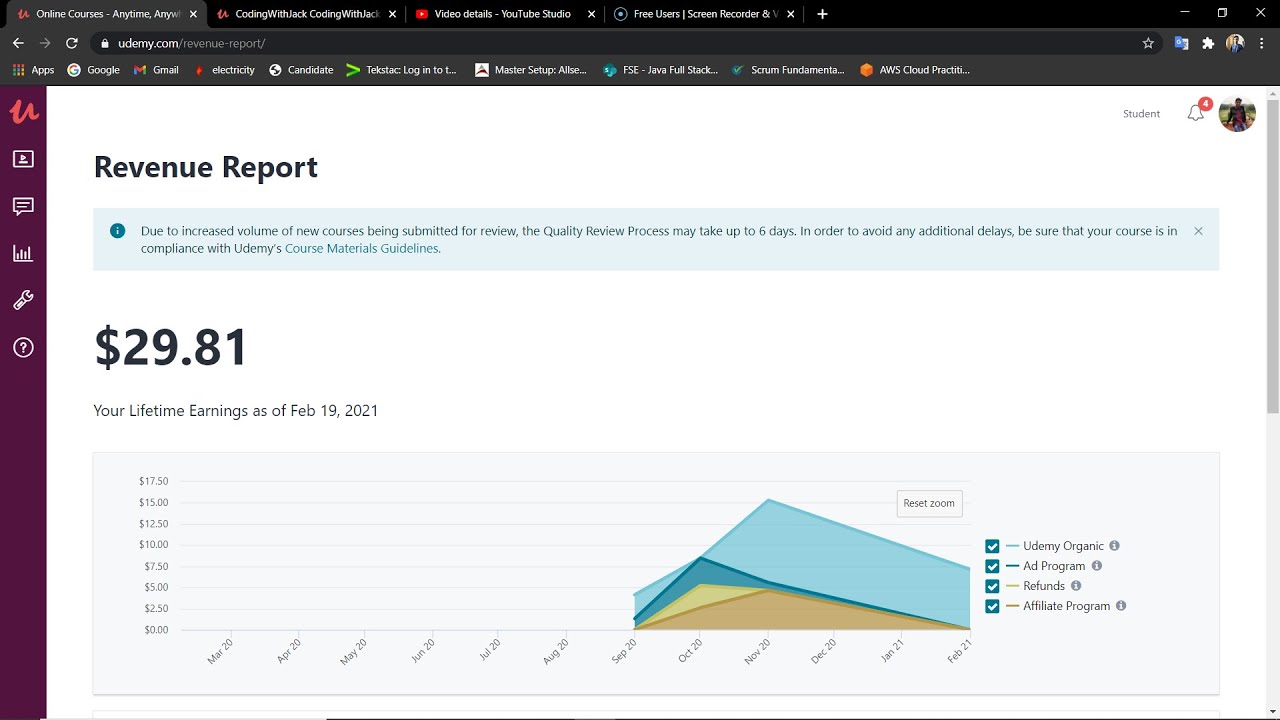Open FSE - Java Full Stack bookmark
1280x720 pixels.
pyautogui.click(x=660, y=70)
